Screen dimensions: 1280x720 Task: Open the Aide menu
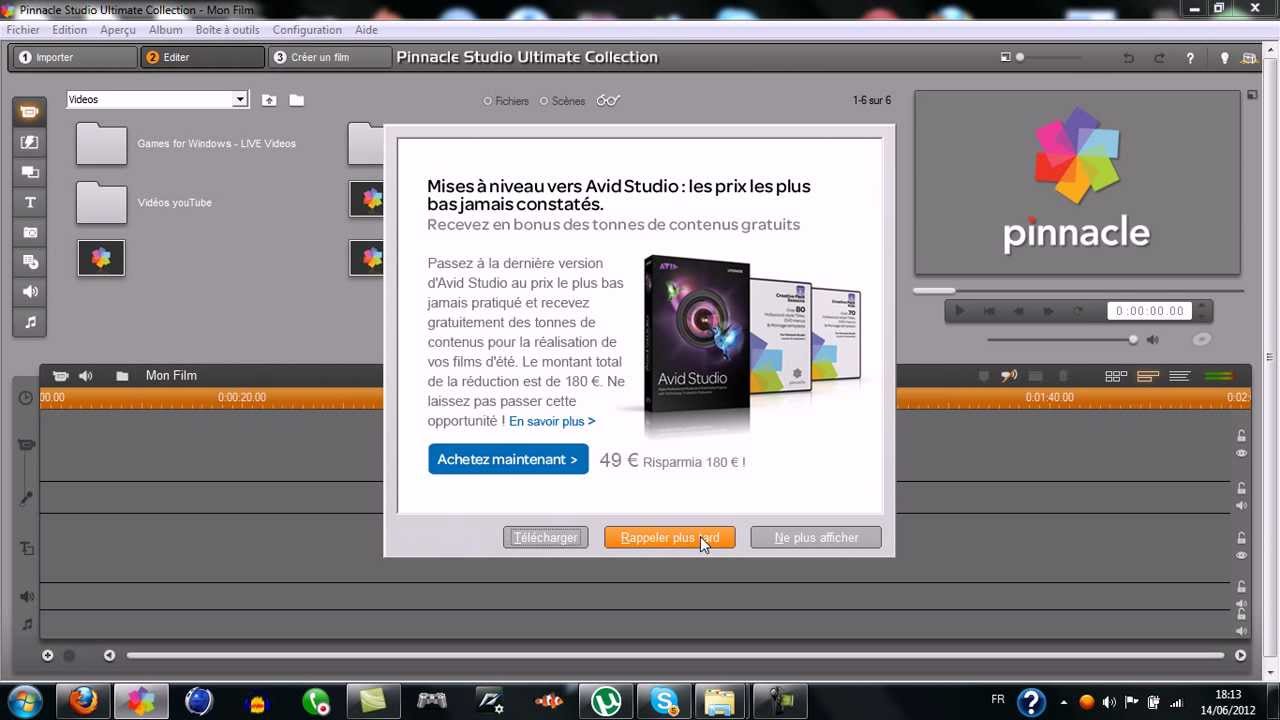pyautogui.click(x=366, y=30)
